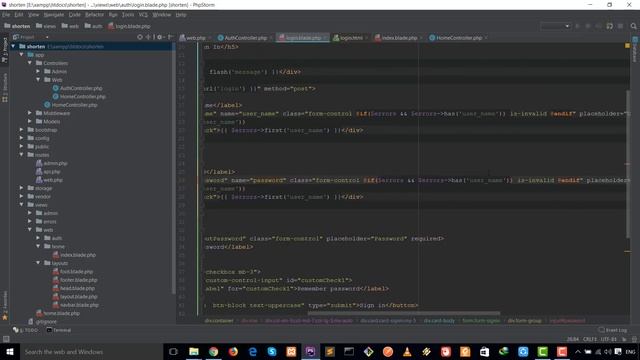Image resolution: width=640 pixels, height=360 pixels.
Task: Click the editor vertical scrollbar thumb
Action: pos(627,163)
